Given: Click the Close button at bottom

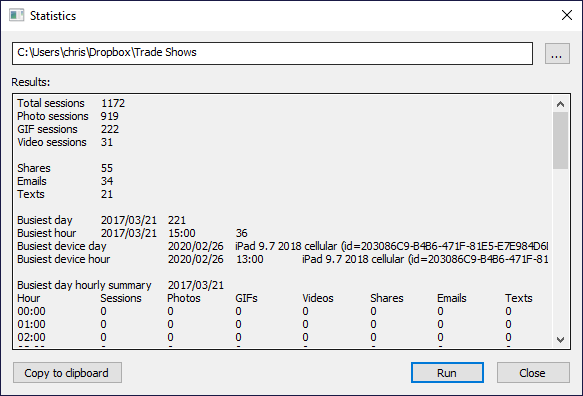Looking at the screenshot, I should click(533, 373).
